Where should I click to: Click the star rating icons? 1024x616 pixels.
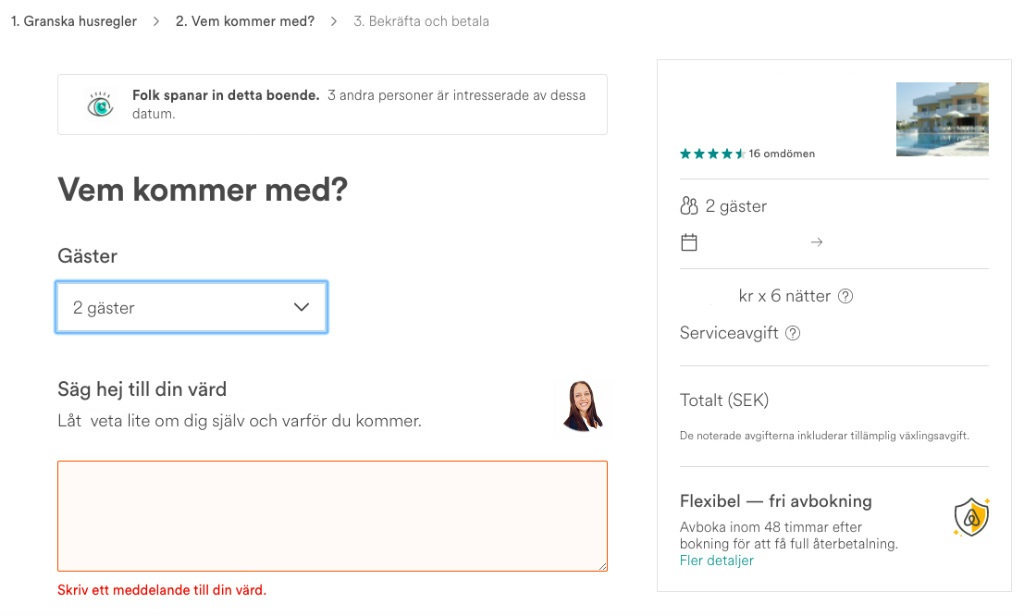(x=712, y=154)
